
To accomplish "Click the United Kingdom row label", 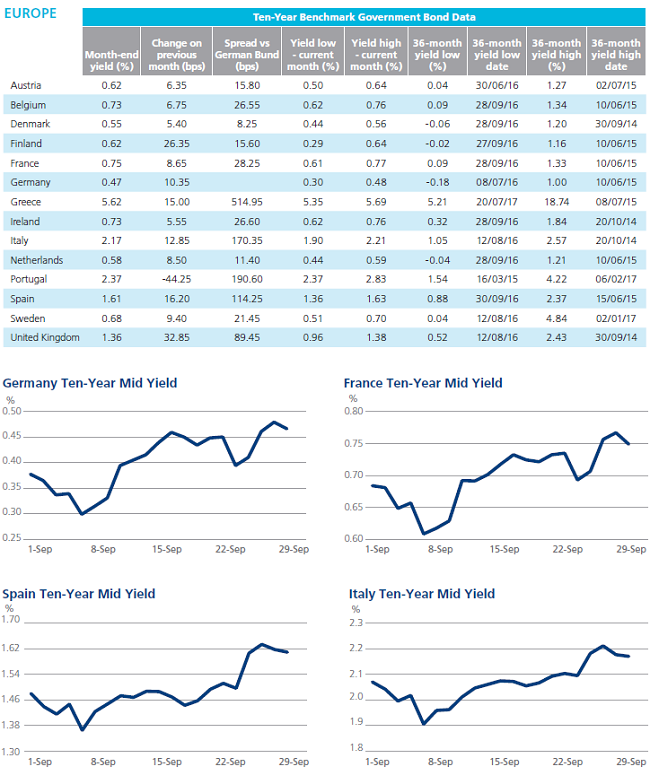I will (x=45, y=338).
